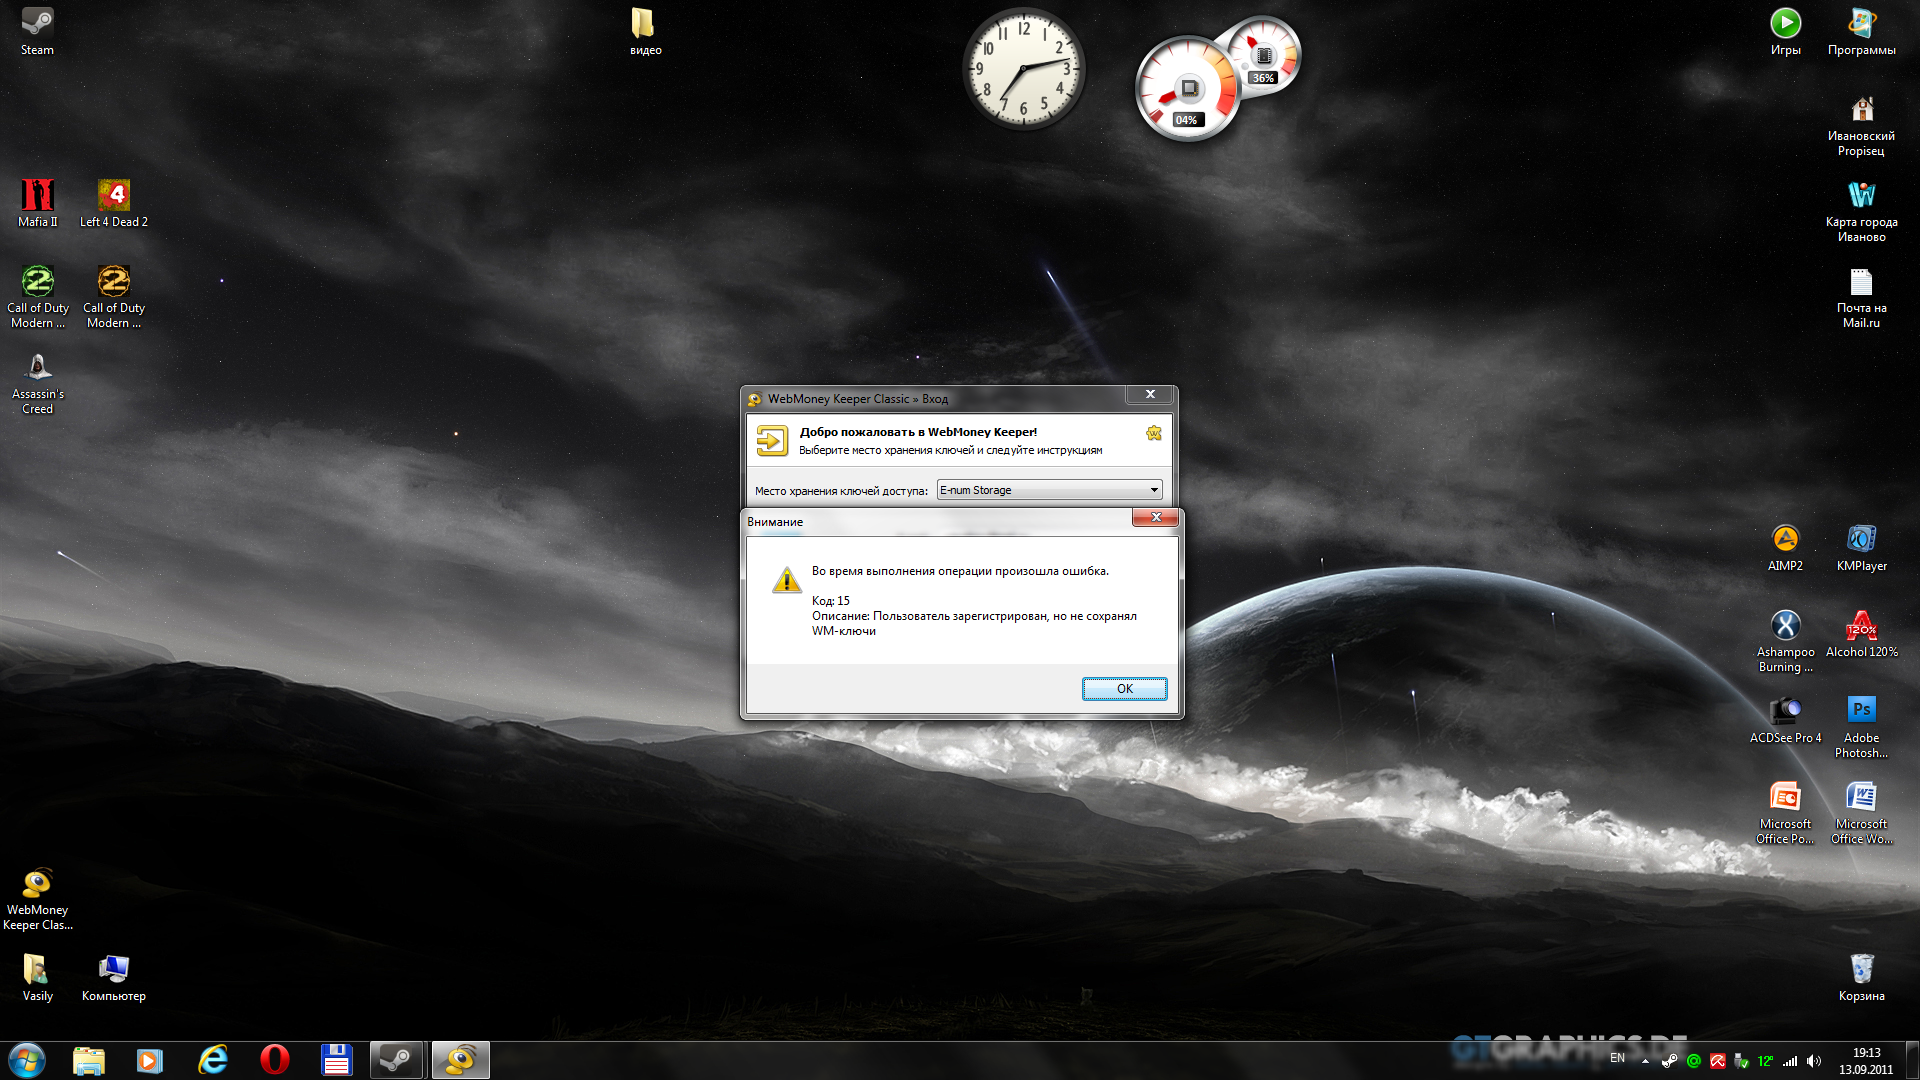Open the Steam desktop shortcut
The height and width of the screenshot is (1080, 1920).
click(38, 31)
